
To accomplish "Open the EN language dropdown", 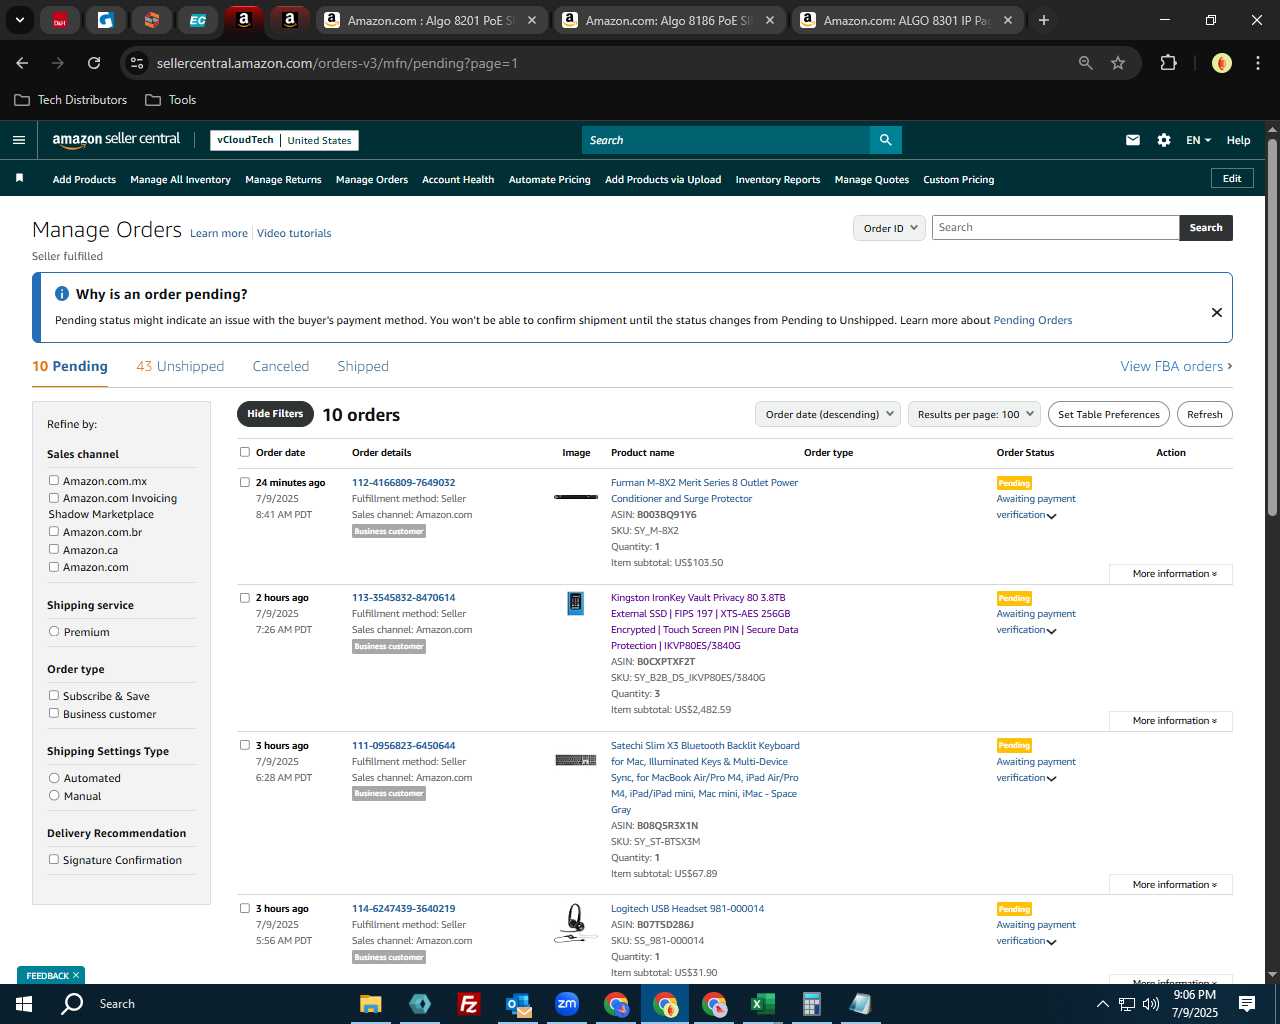I will pyautogui.click(x=1198, y=140).
